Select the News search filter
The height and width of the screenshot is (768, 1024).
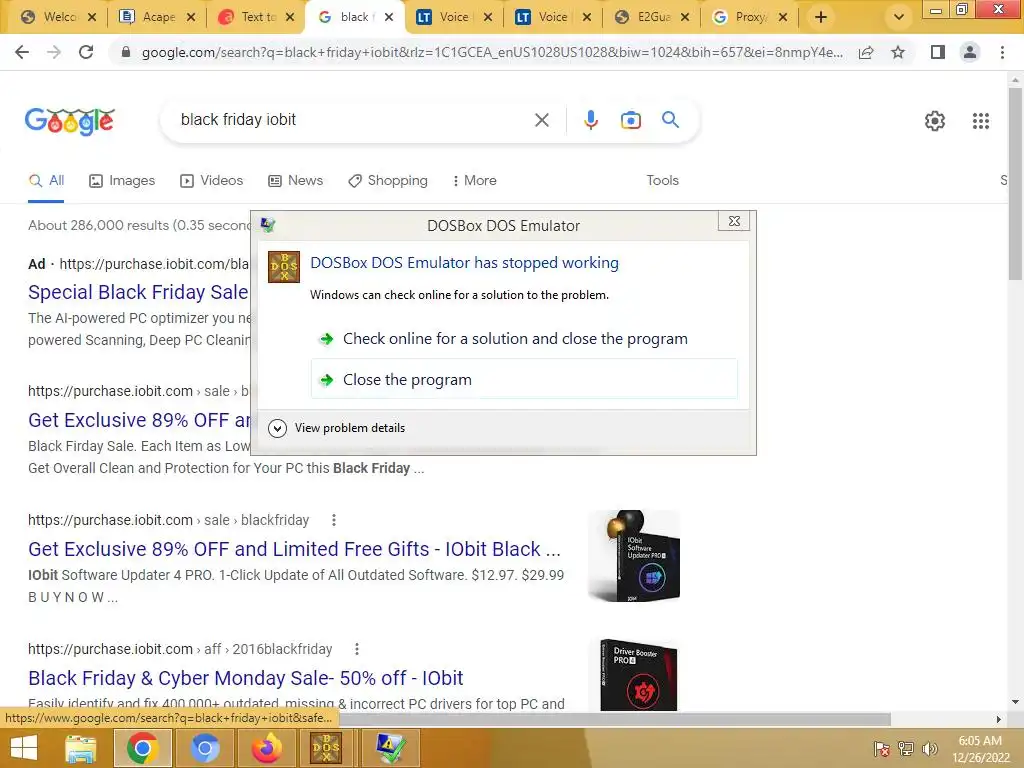click(x=295, y=181)
